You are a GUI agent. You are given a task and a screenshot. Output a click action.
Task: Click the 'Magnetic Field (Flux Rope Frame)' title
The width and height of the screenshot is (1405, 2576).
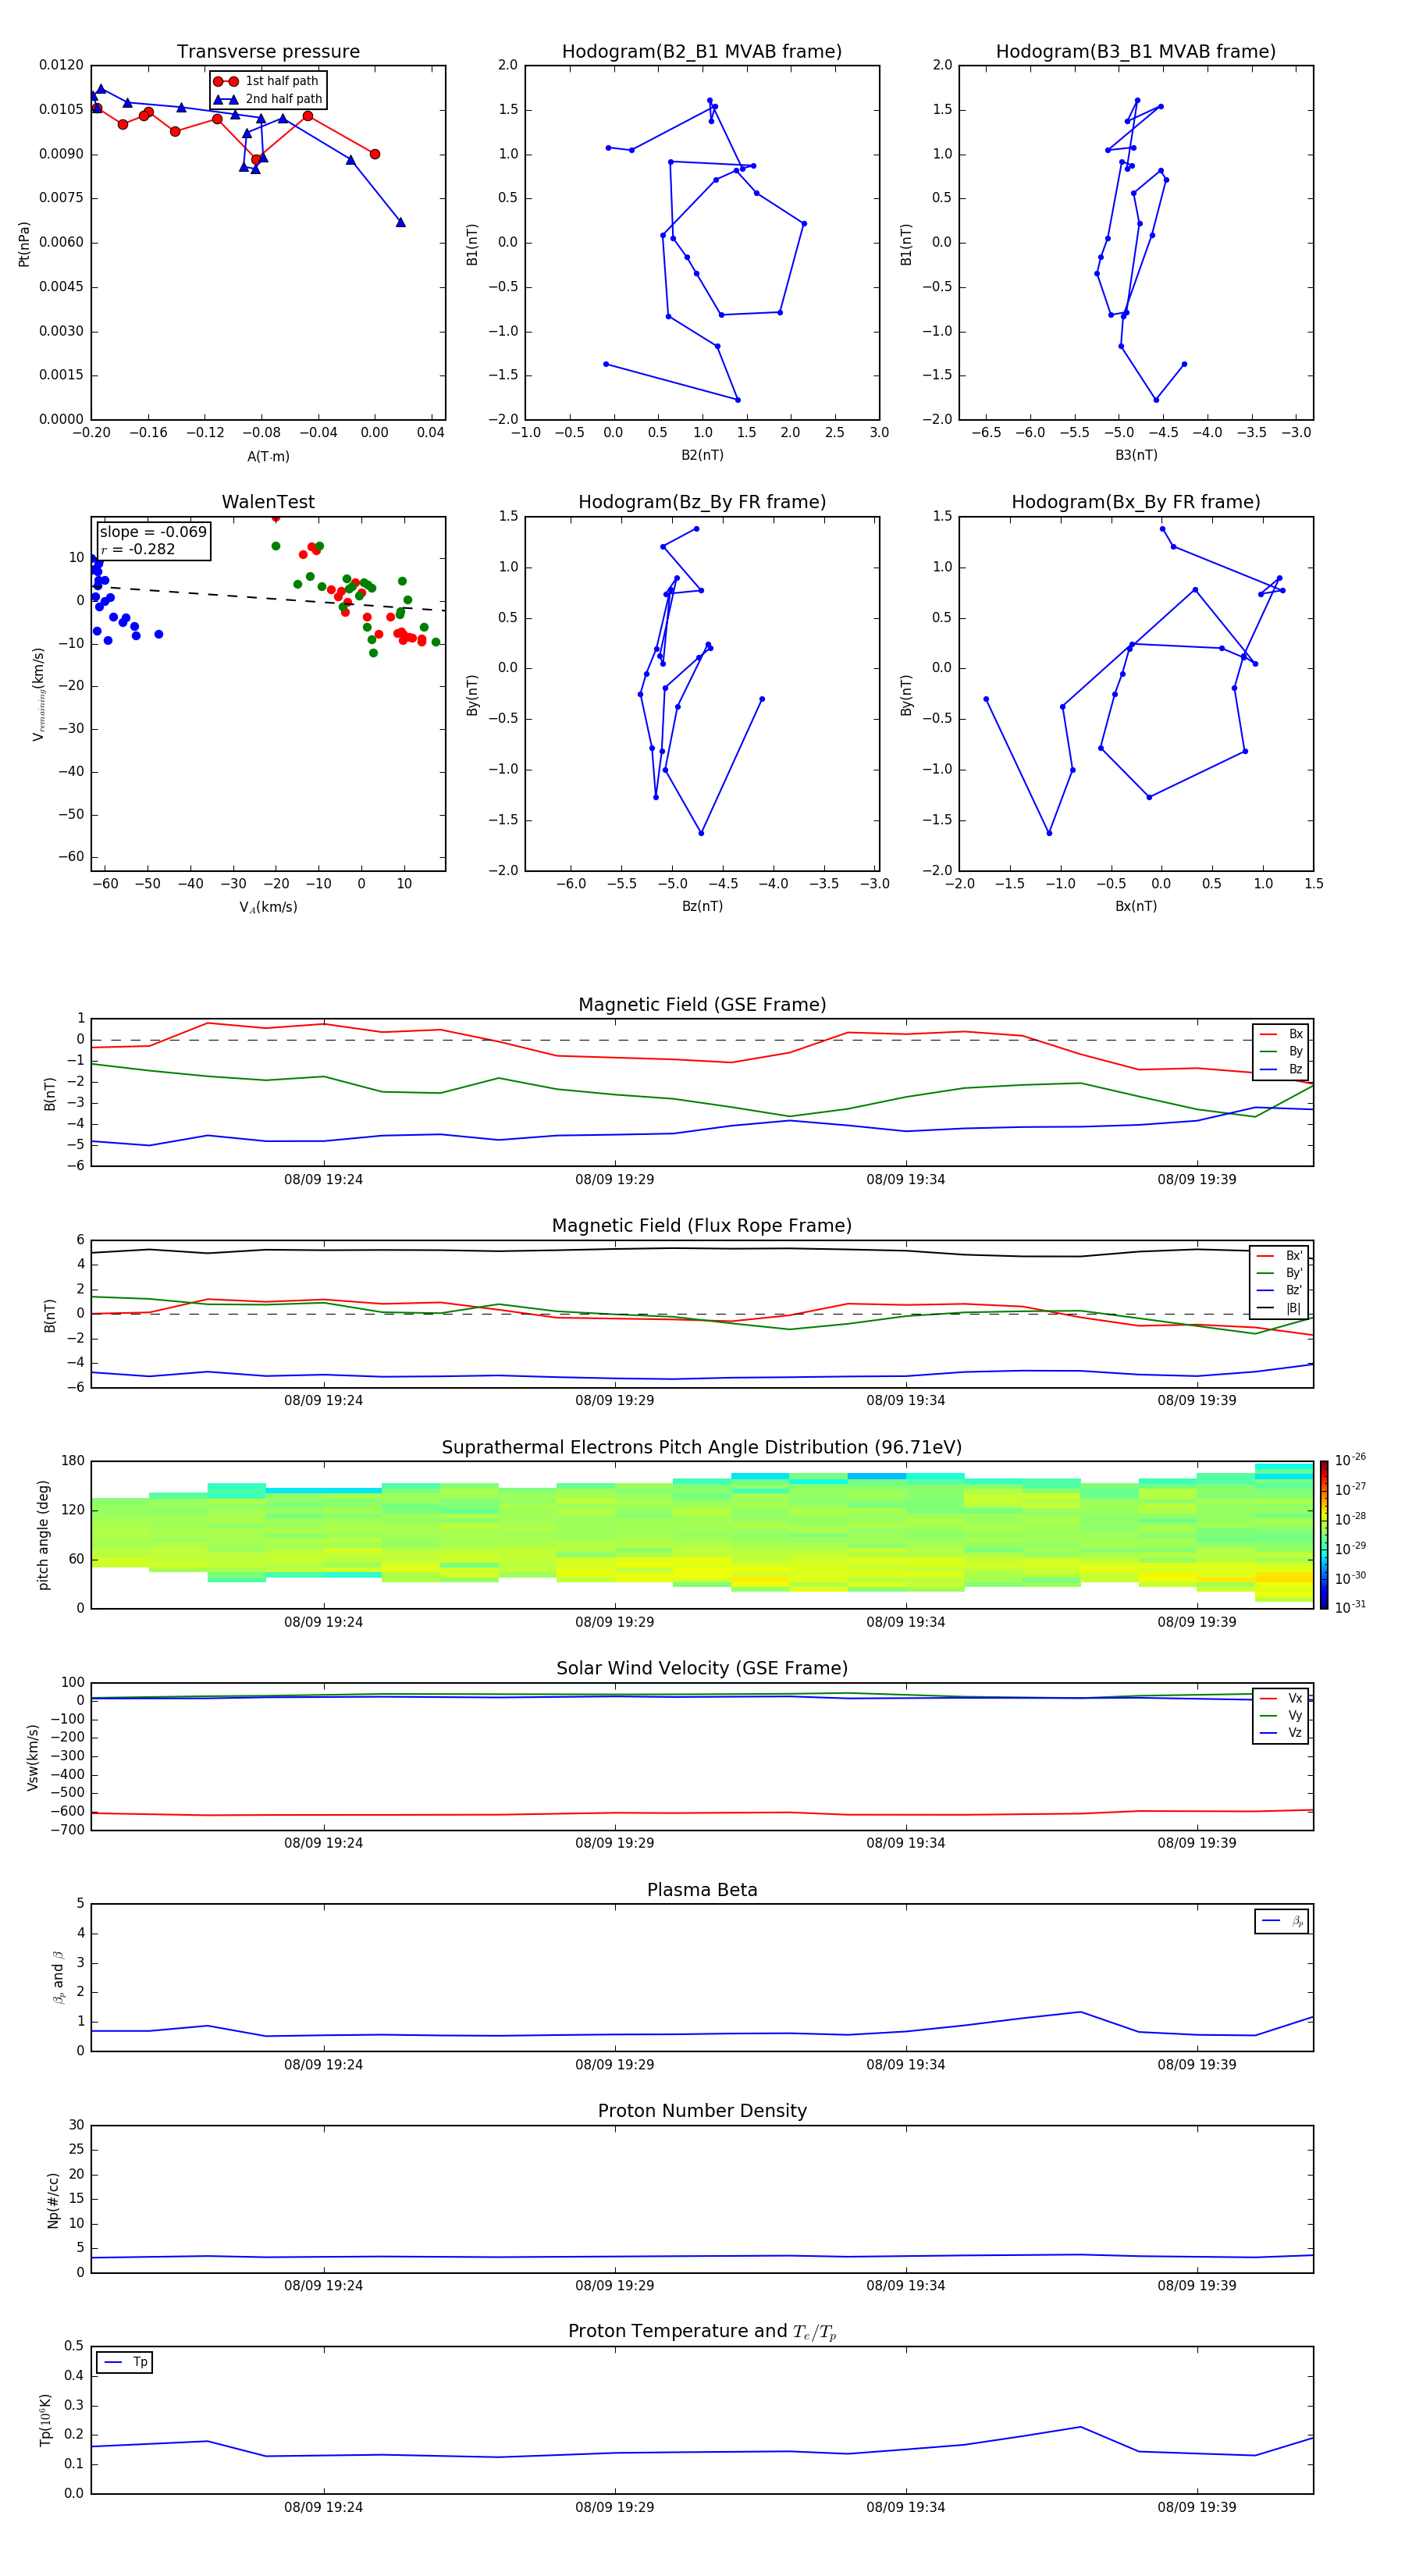pos(702,1226)
